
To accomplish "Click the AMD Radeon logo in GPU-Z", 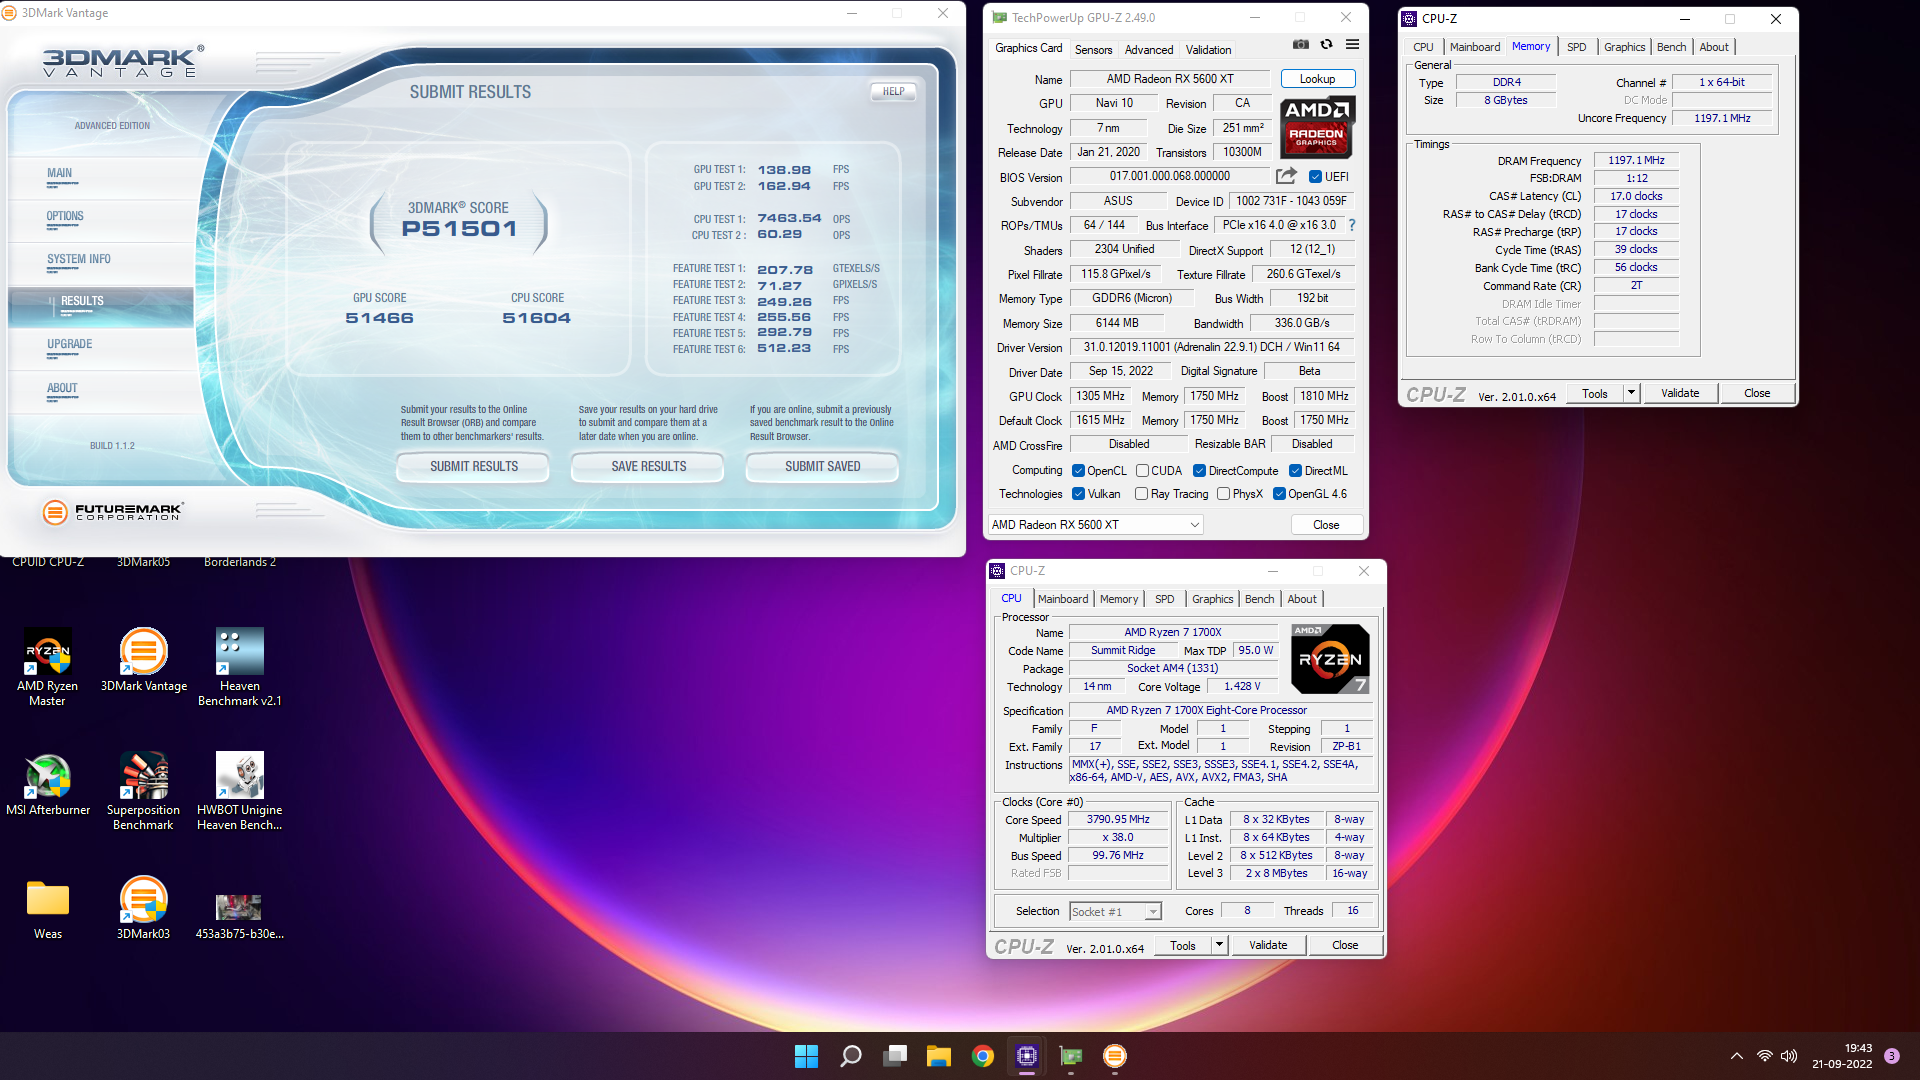I will (1317, 127).
